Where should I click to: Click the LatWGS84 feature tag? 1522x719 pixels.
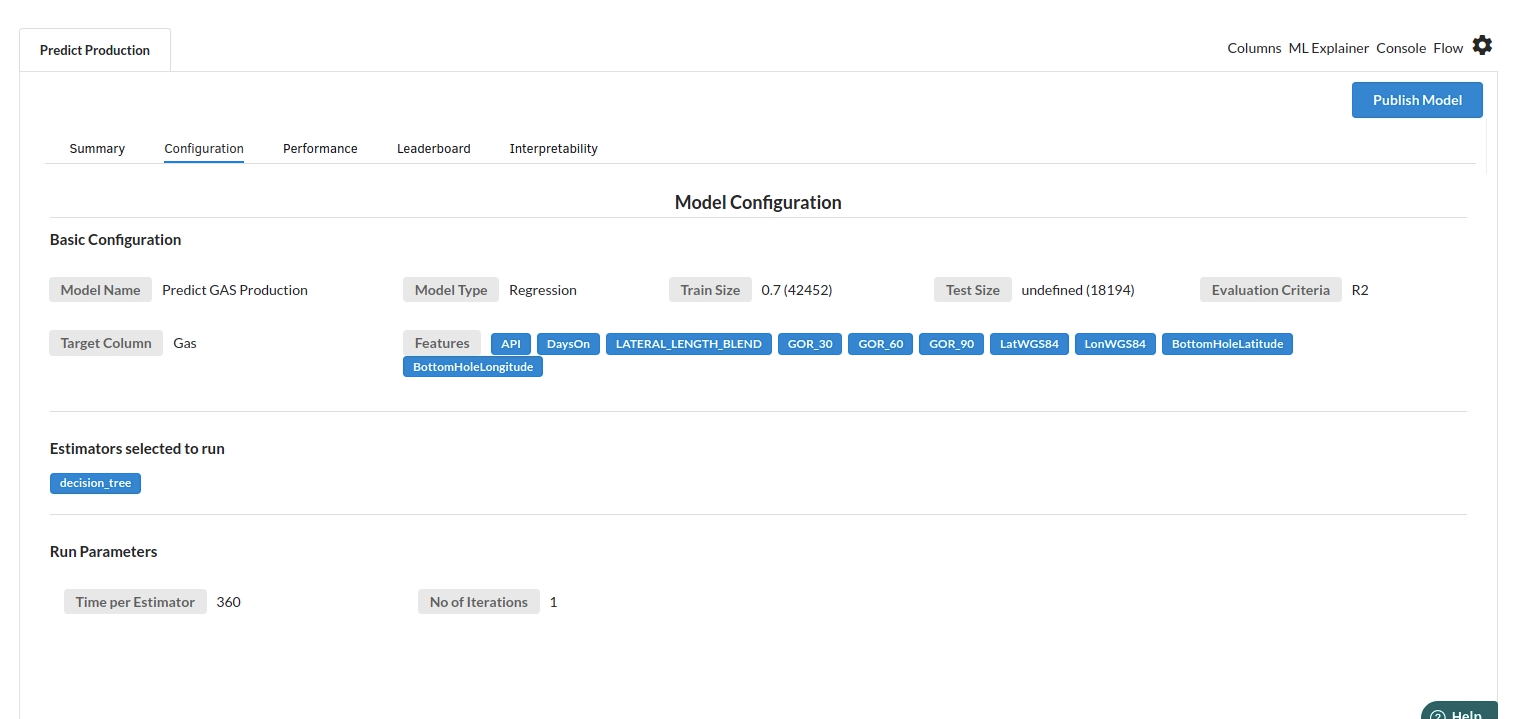point(1029,344)
